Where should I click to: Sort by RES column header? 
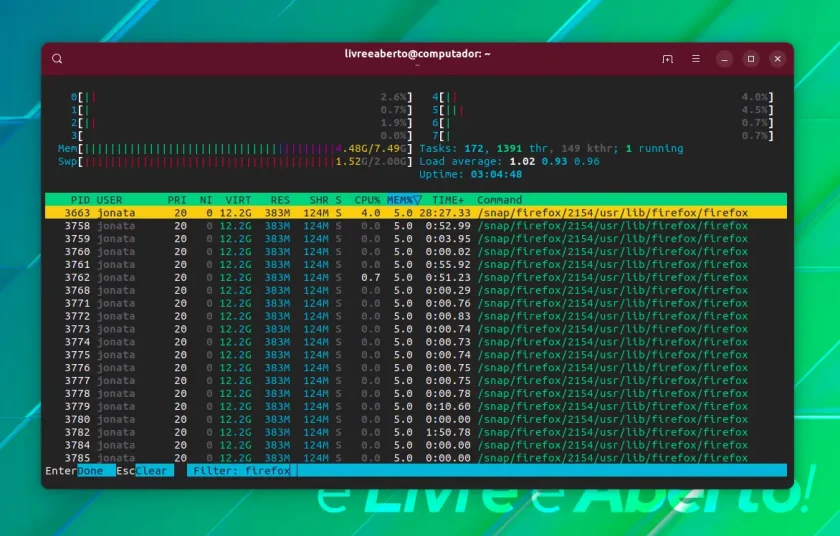280,200
